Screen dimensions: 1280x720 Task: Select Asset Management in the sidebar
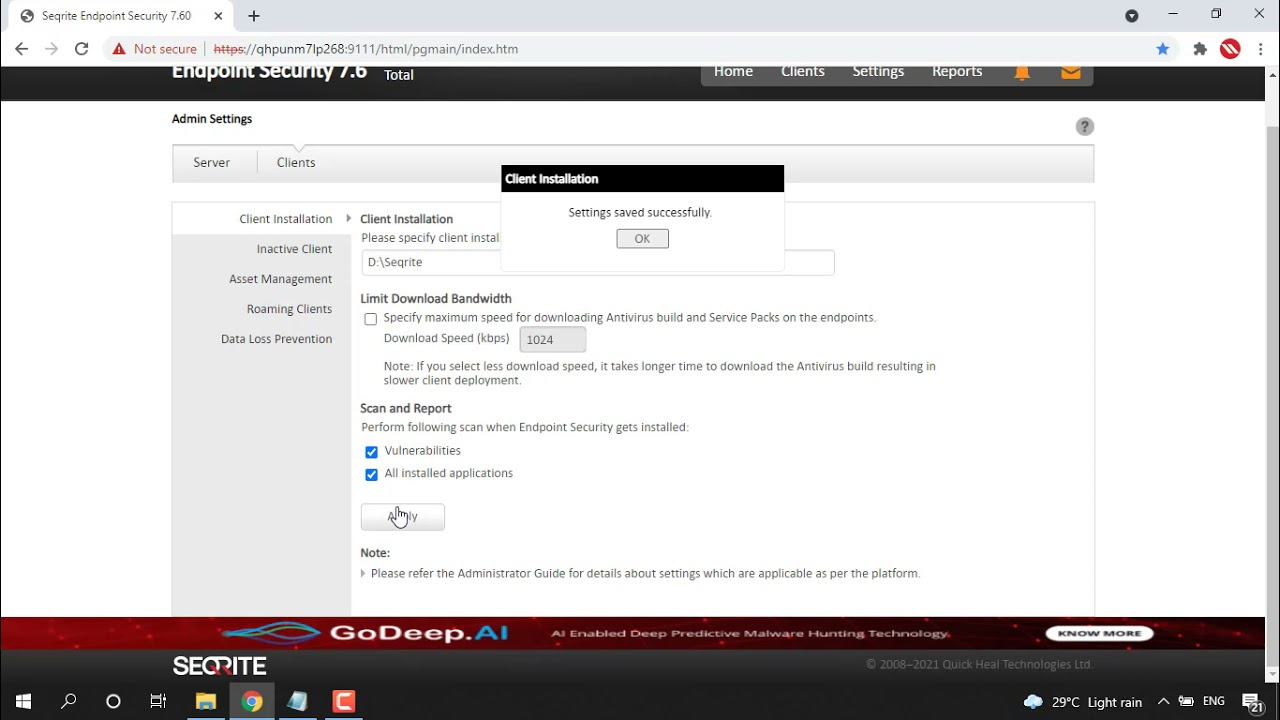click(280, 279)
